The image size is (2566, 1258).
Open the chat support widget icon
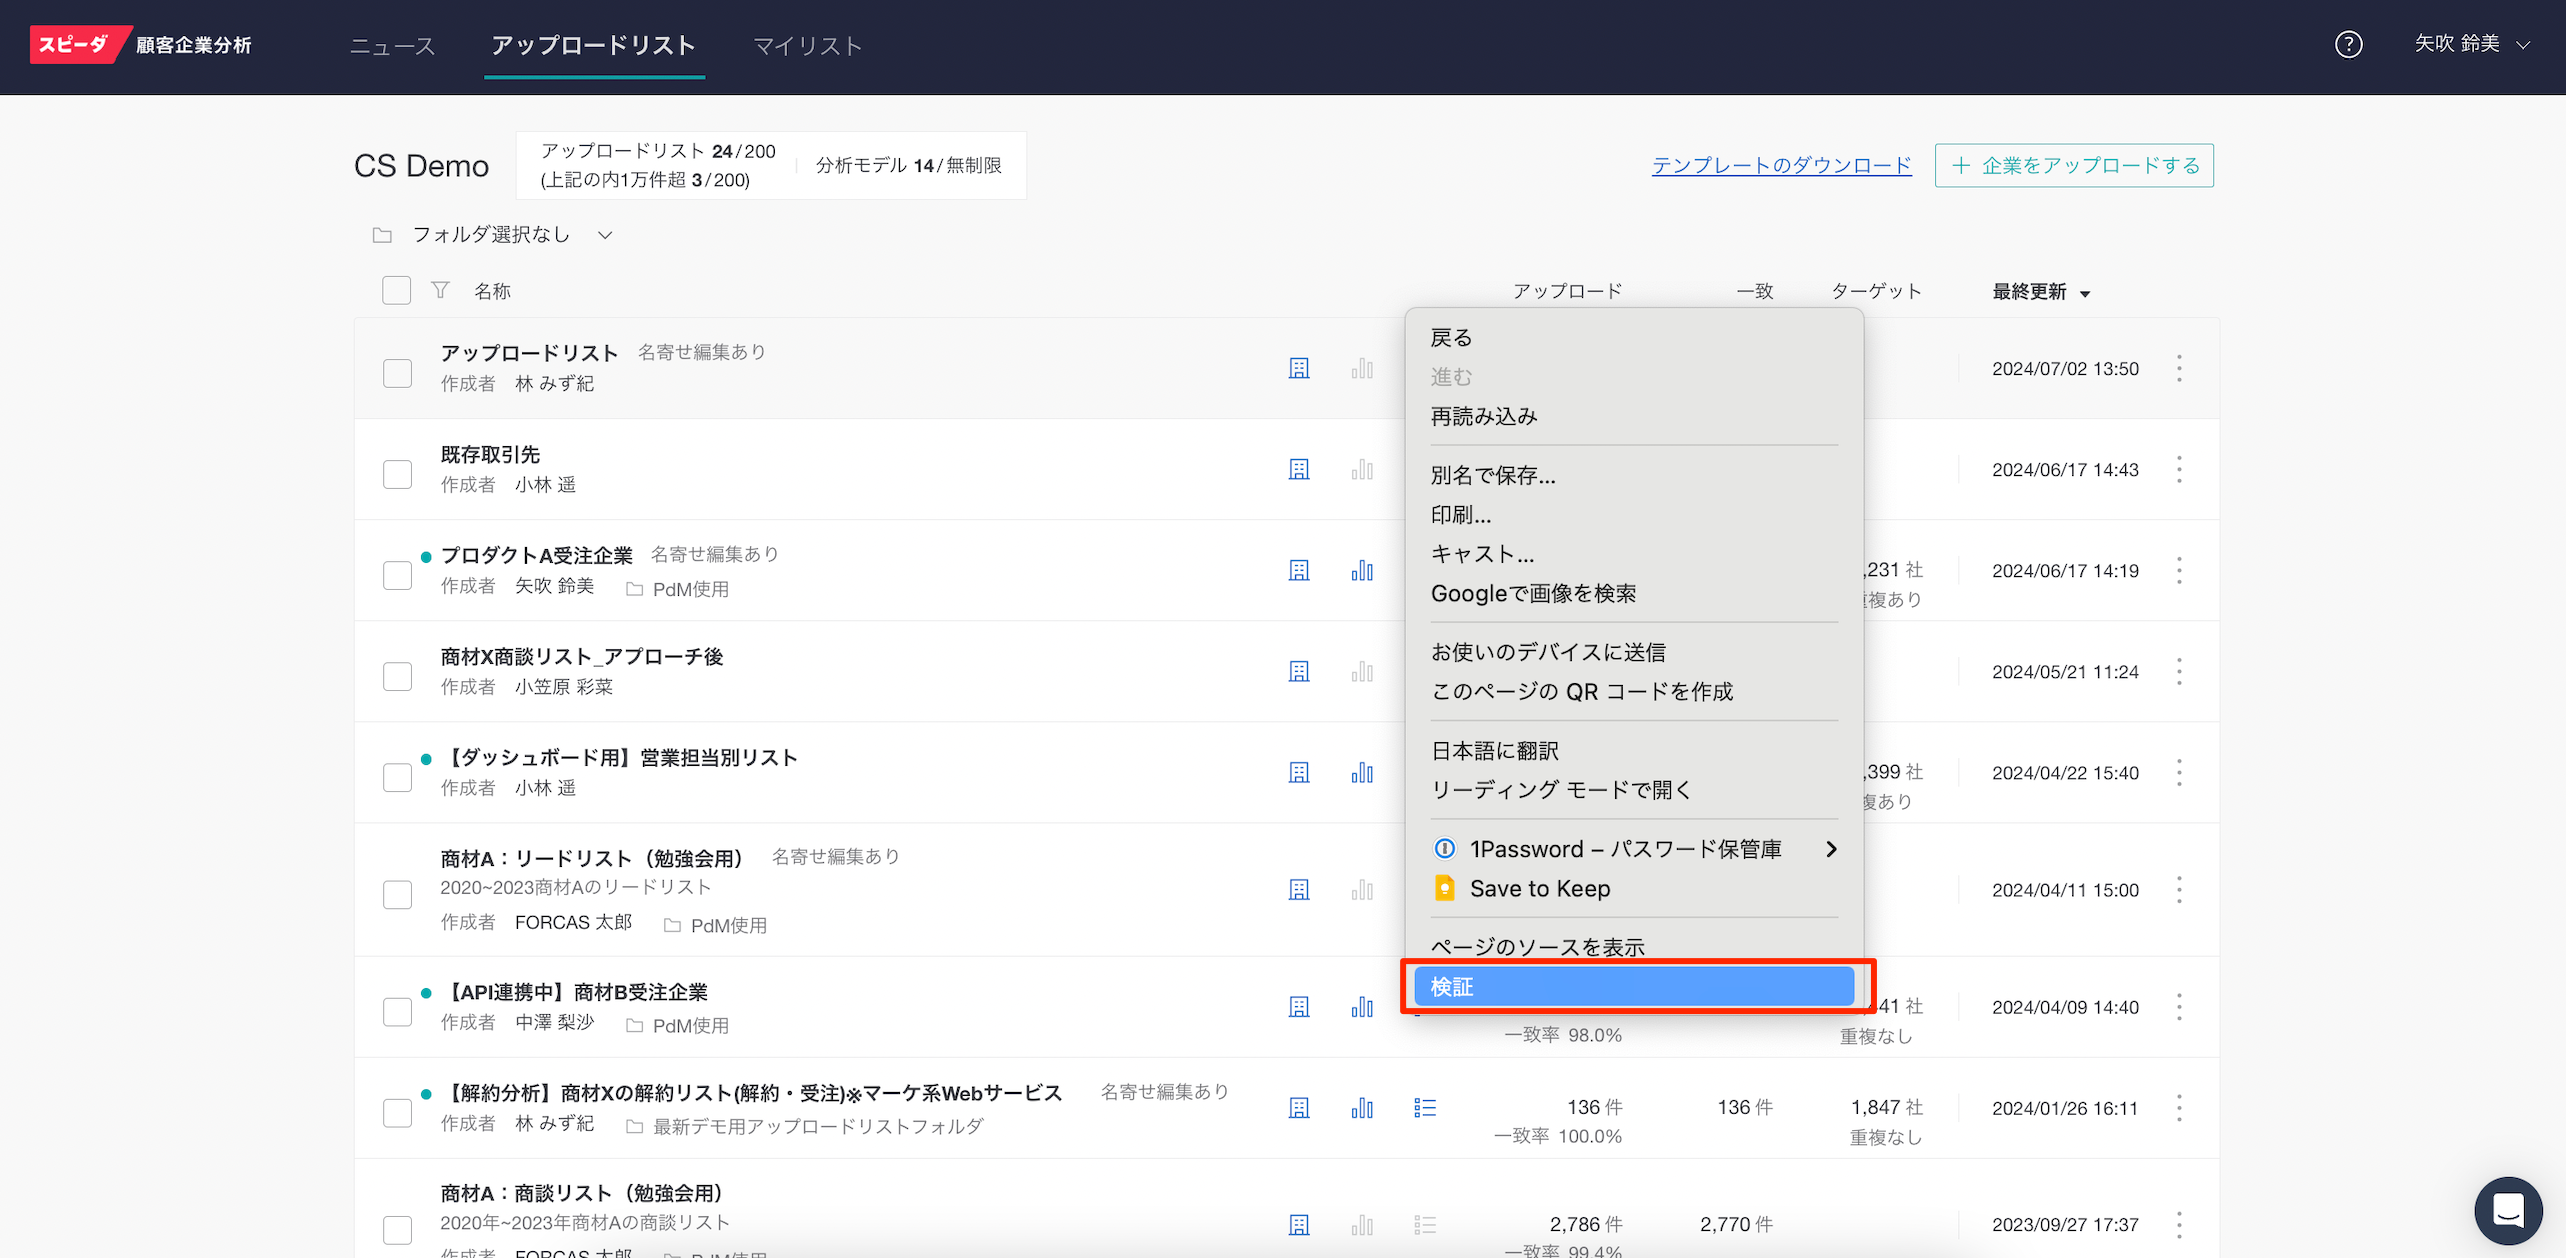click(2508, 1210)
